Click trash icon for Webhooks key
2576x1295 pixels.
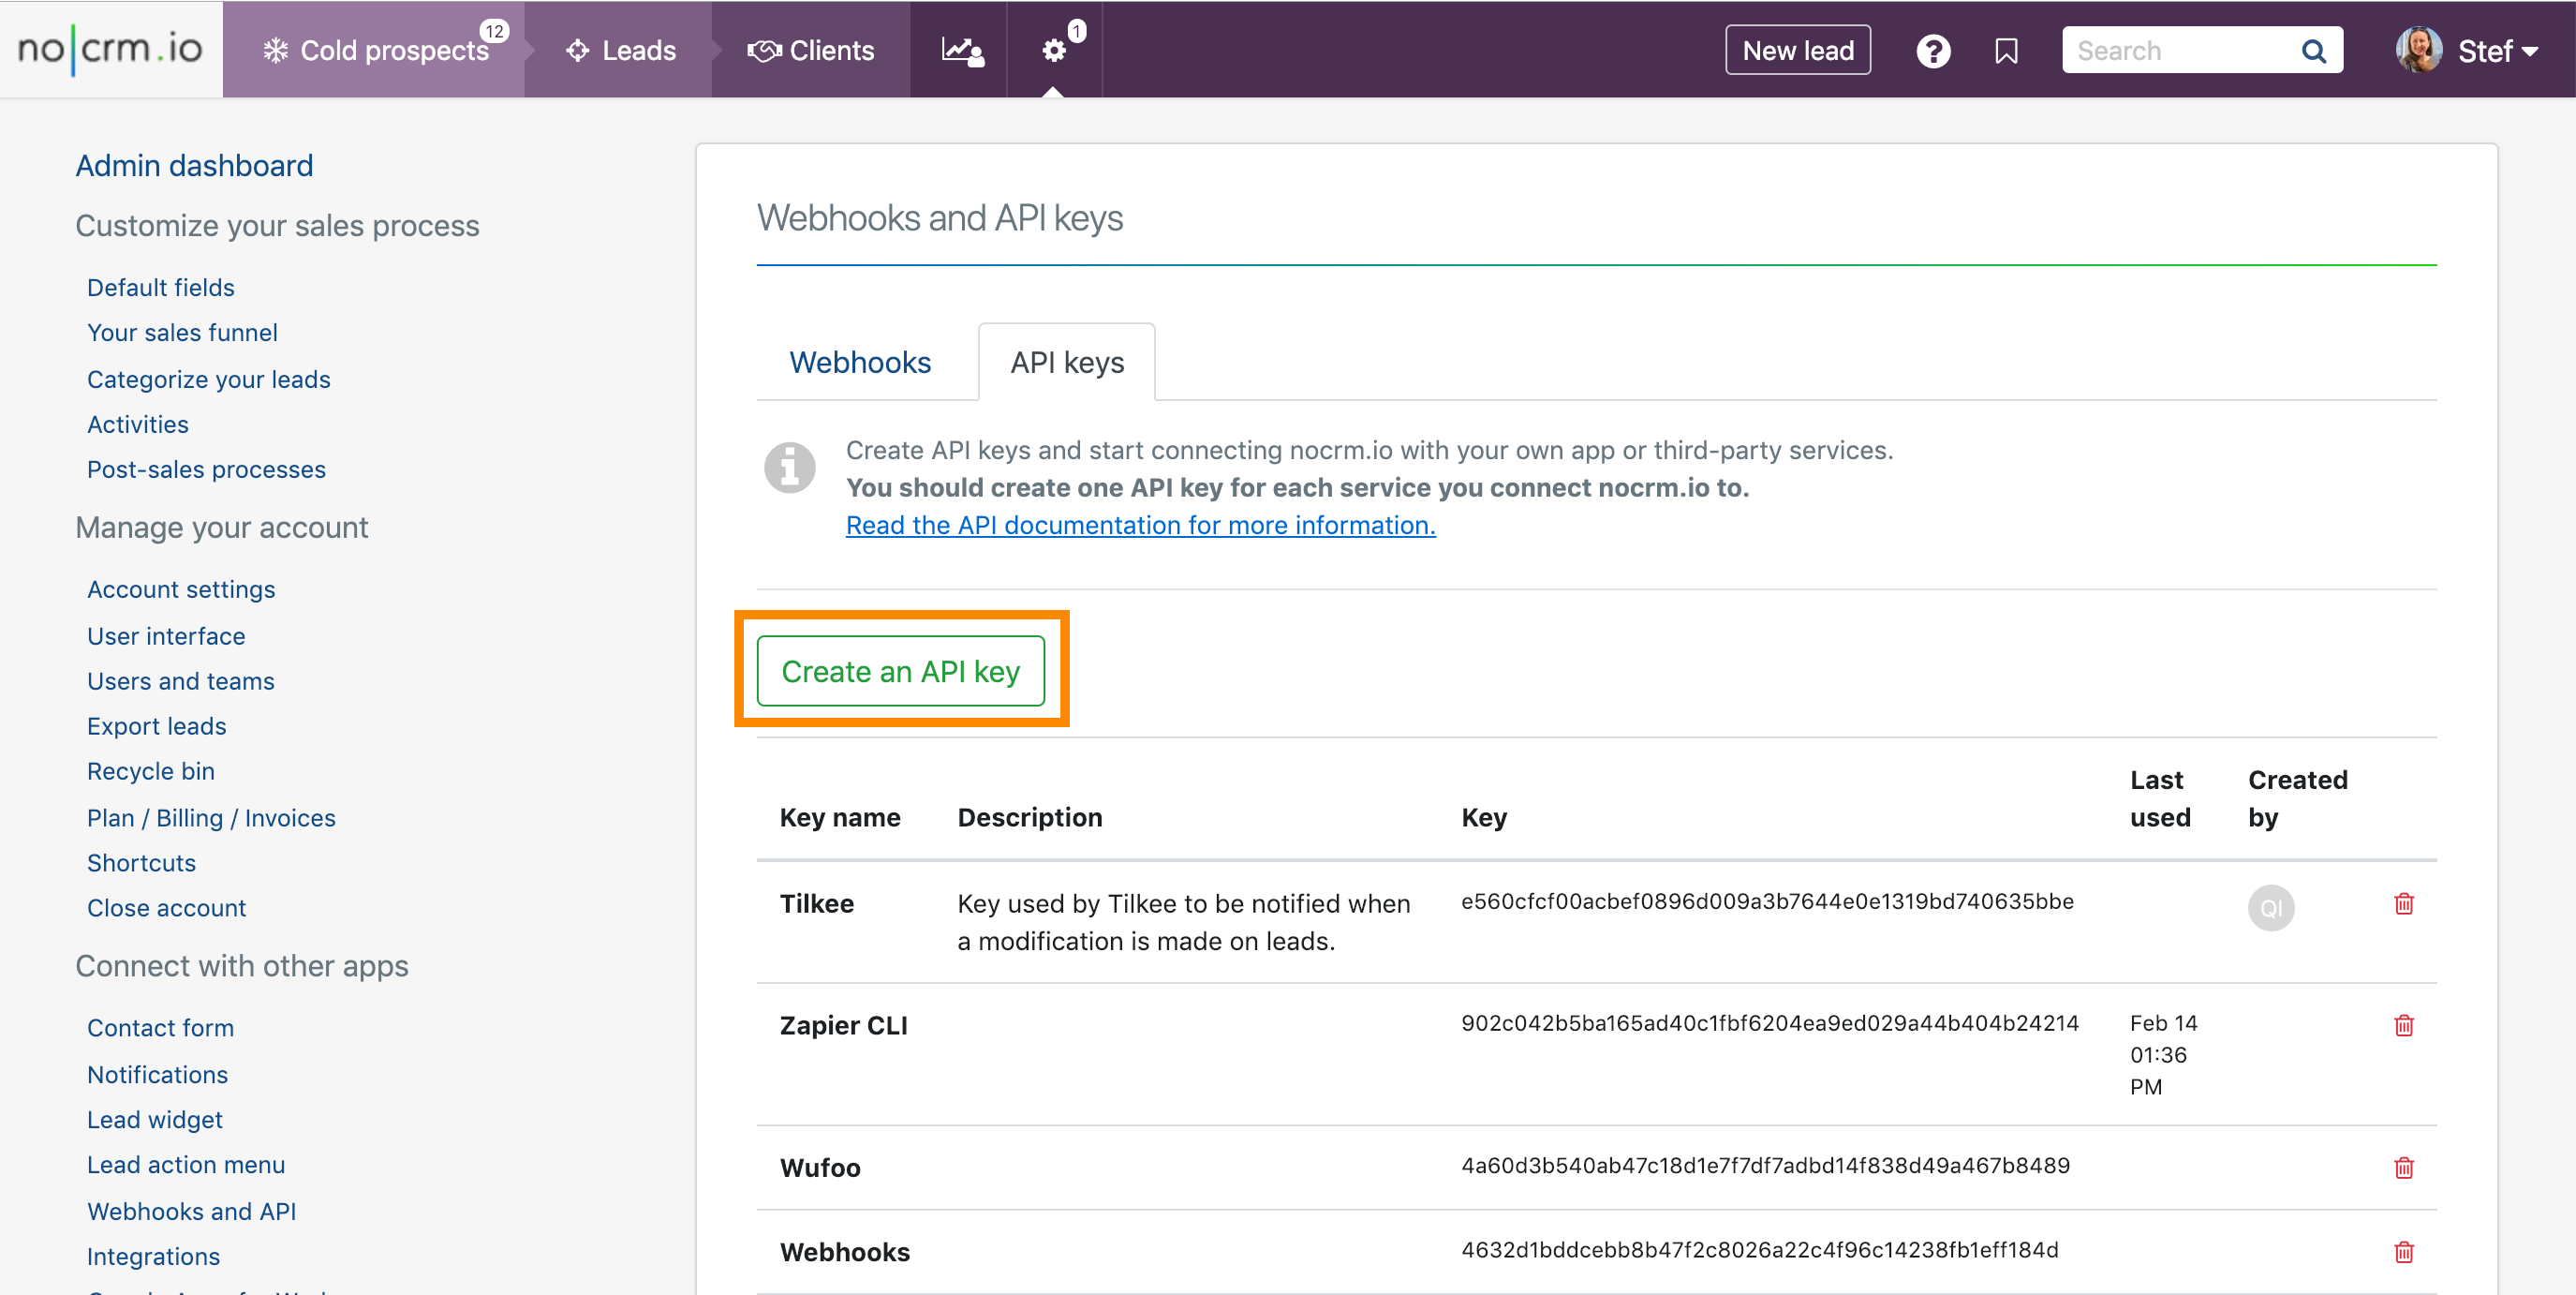[2403, 1251]
